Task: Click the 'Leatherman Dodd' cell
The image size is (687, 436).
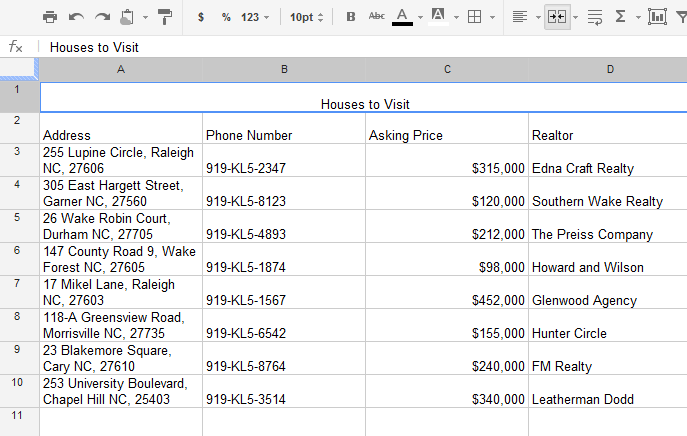Action: tap(608, 391)
